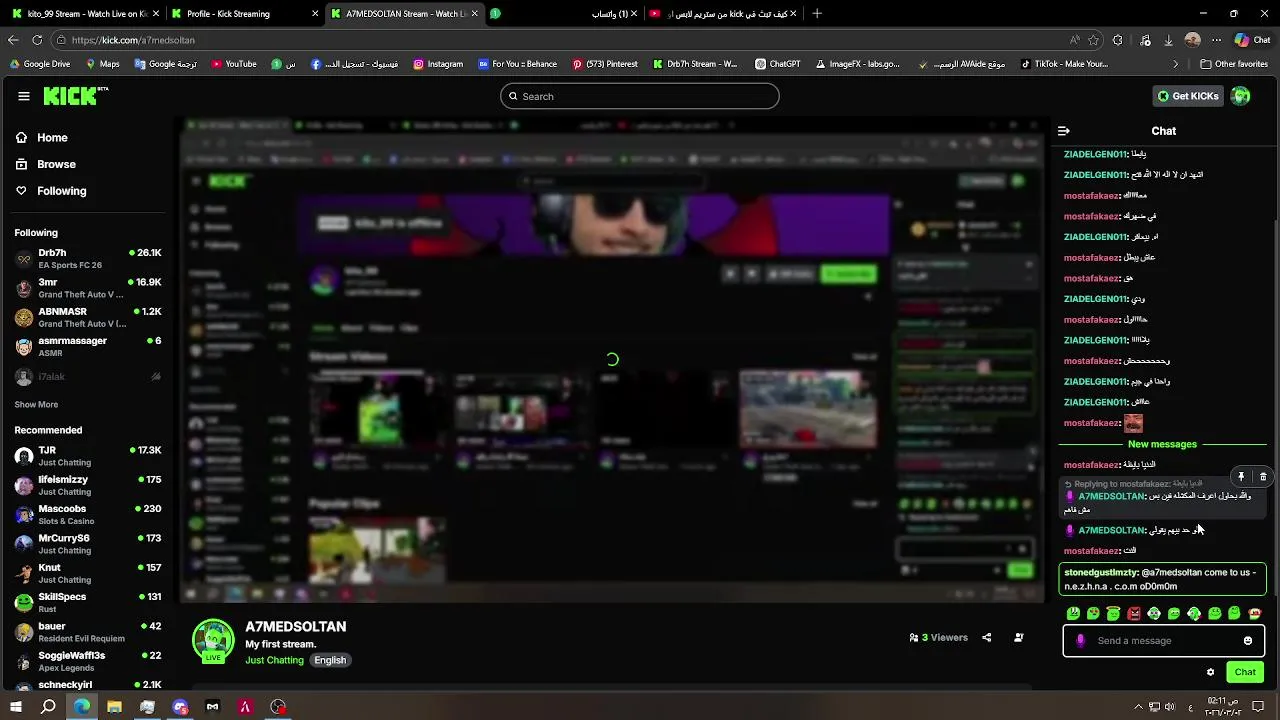Open TJR recommended channel

point(88,456)
